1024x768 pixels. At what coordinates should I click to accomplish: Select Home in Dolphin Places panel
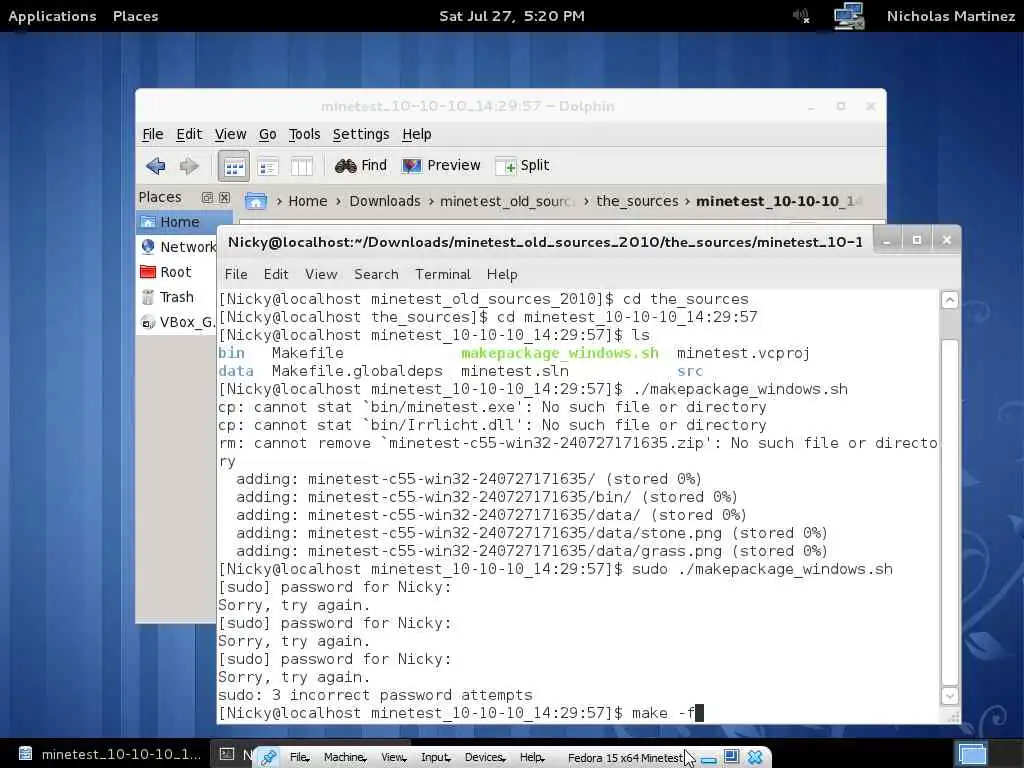[184, 222]
